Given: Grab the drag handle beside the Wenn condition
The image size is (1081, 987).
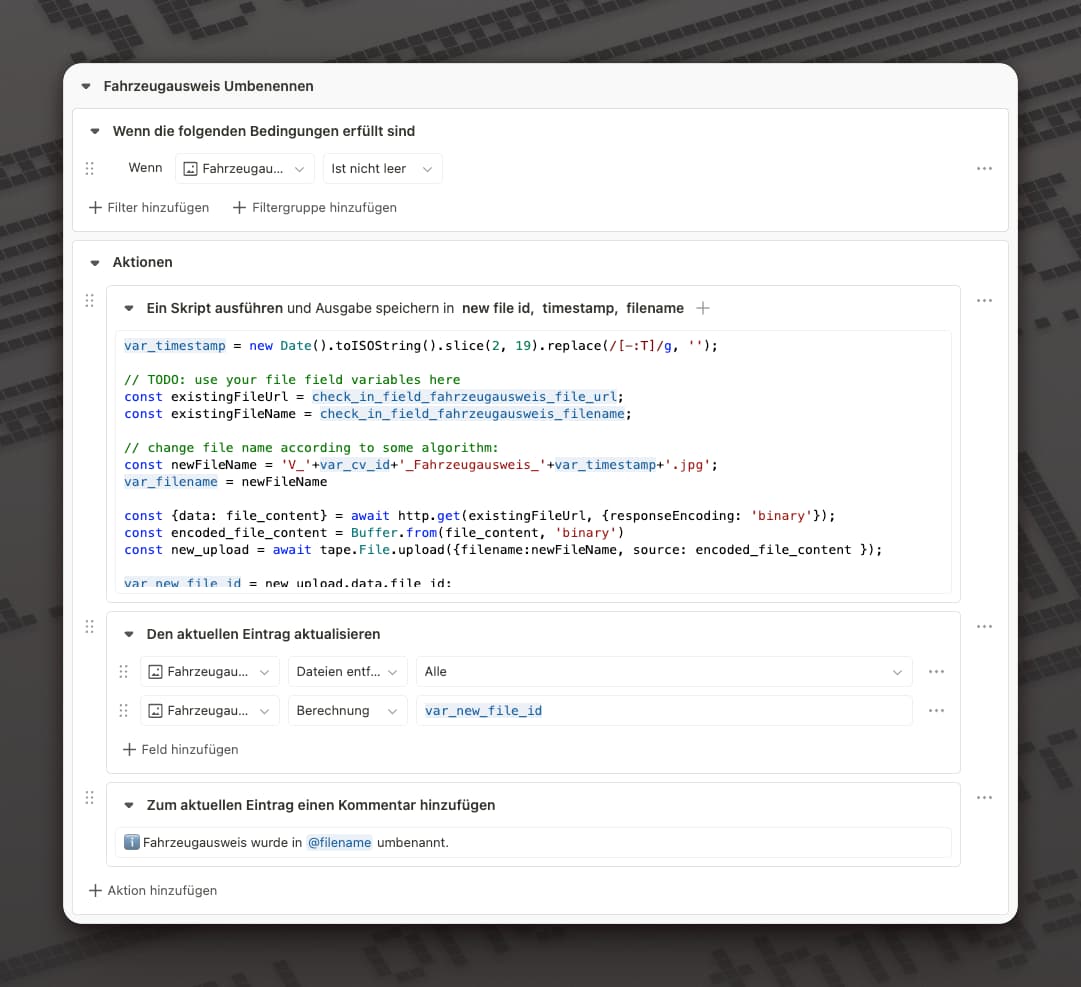Looking at the screenshot, I should 90,169.
